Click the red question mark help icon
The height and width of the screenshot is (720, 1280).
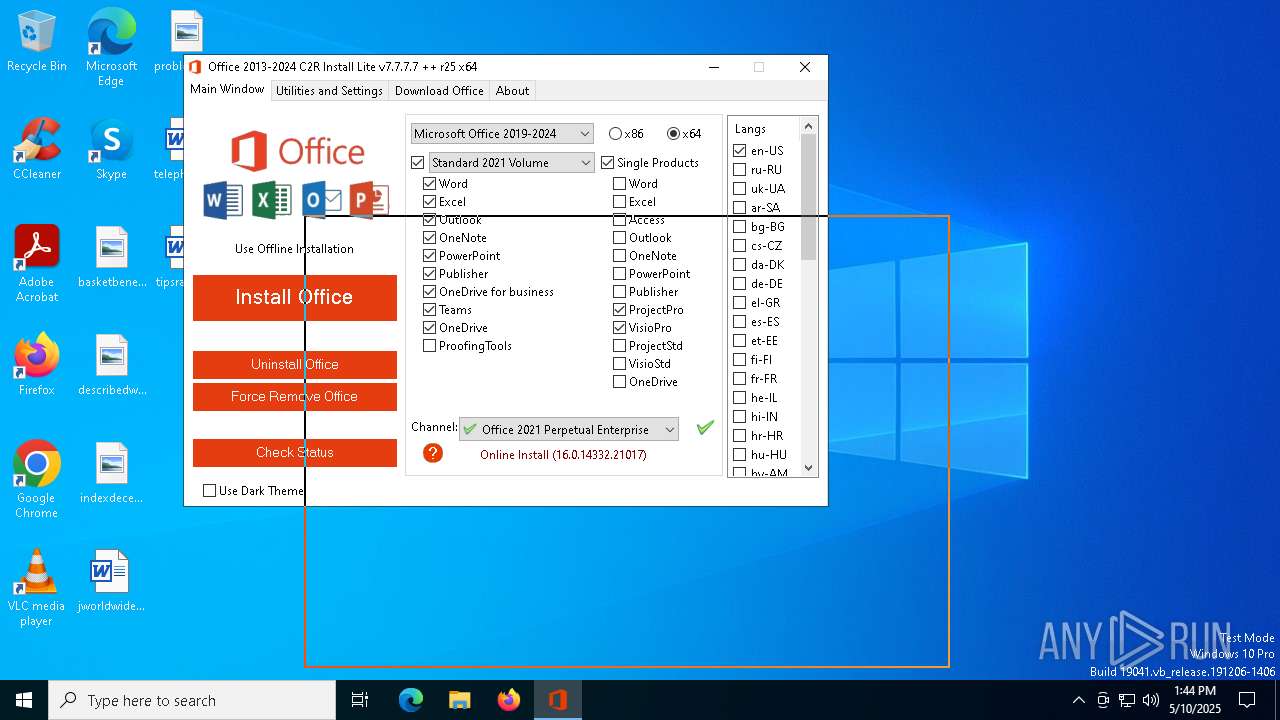[x=433, y=453]
